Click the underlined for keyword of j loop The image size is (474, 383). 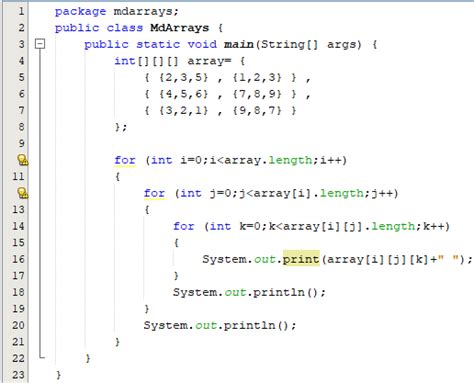click(x=154, y=193)
